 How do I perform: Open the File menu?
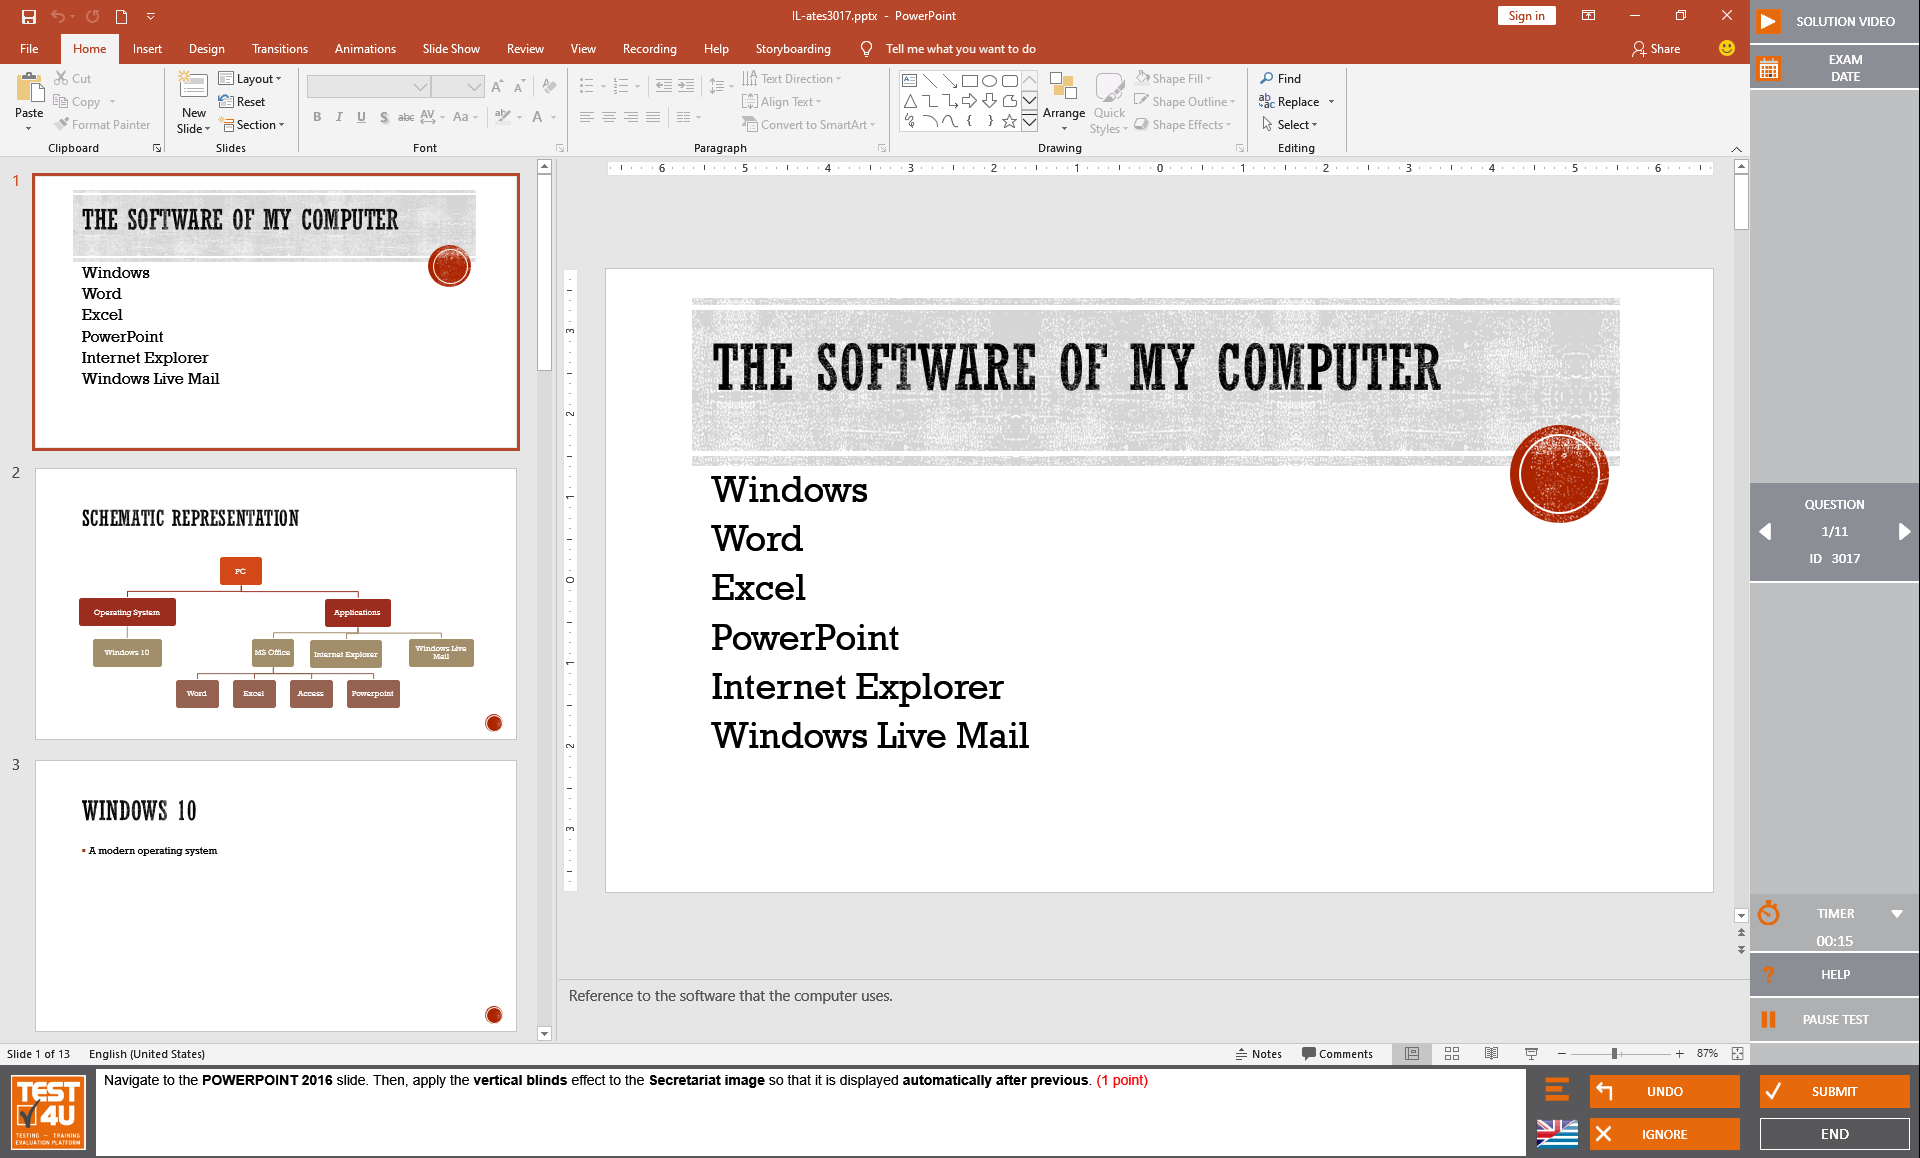point(29,49)
